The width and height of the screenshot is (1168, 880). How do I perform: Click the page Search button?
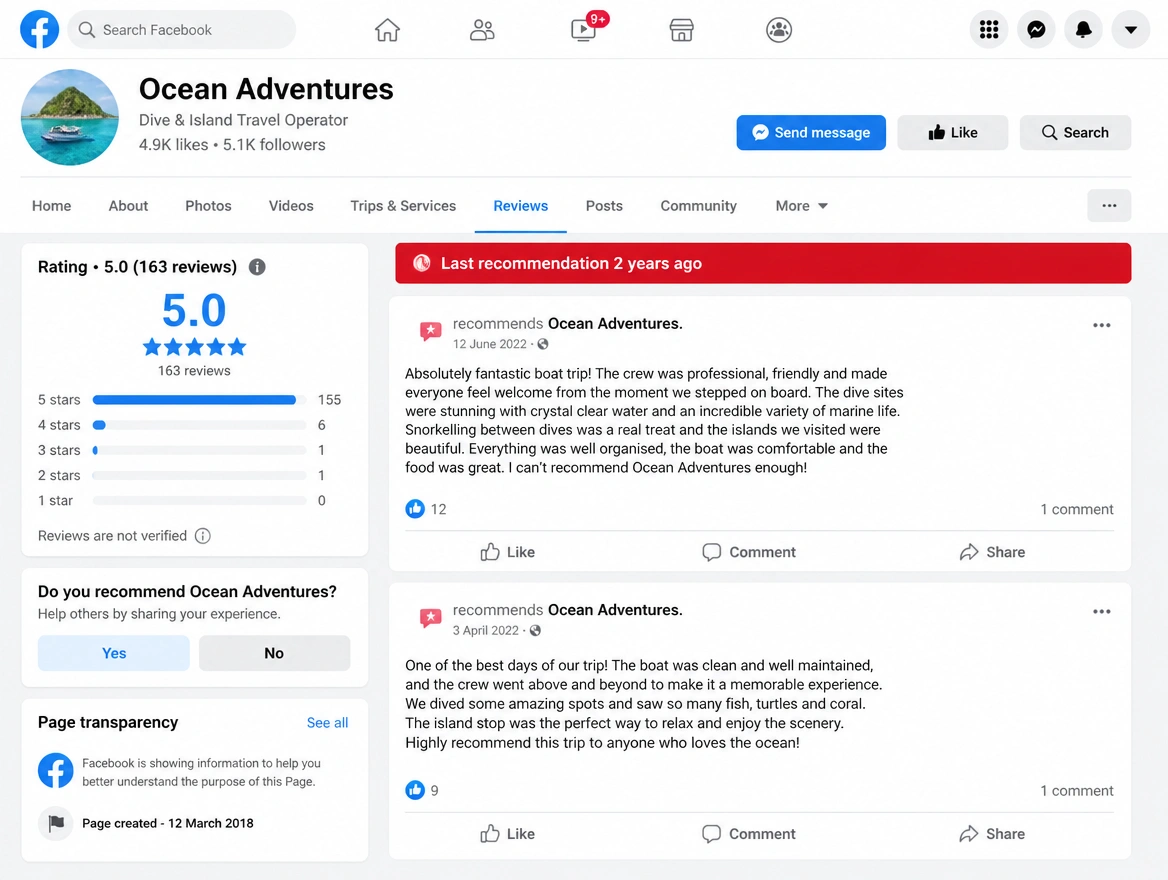click(x=1075, y=133)
